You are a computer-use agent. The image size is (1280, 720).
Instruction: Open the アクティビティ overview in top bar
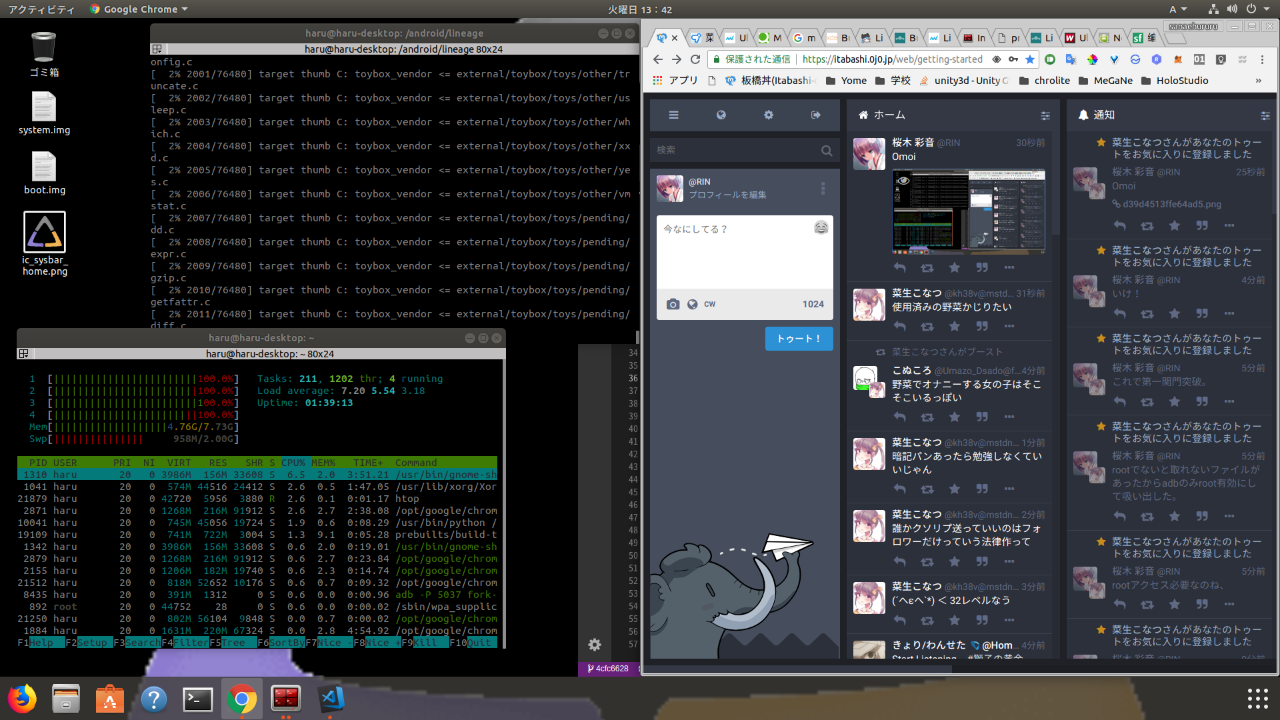coord(40,9)
